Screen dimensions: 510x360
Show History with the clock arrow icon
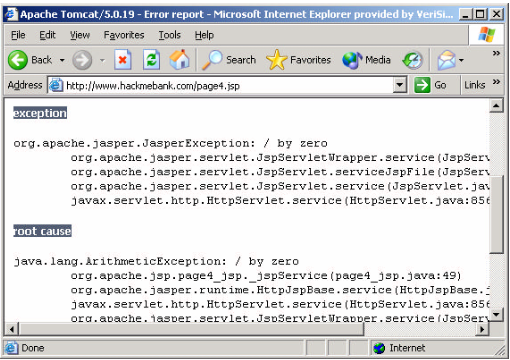[413, 60]
